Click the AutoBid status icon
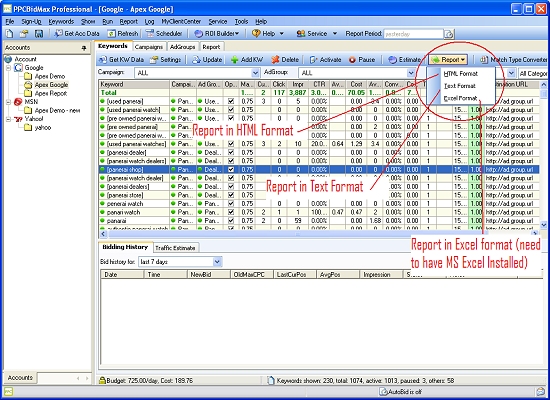 (383, 392)
